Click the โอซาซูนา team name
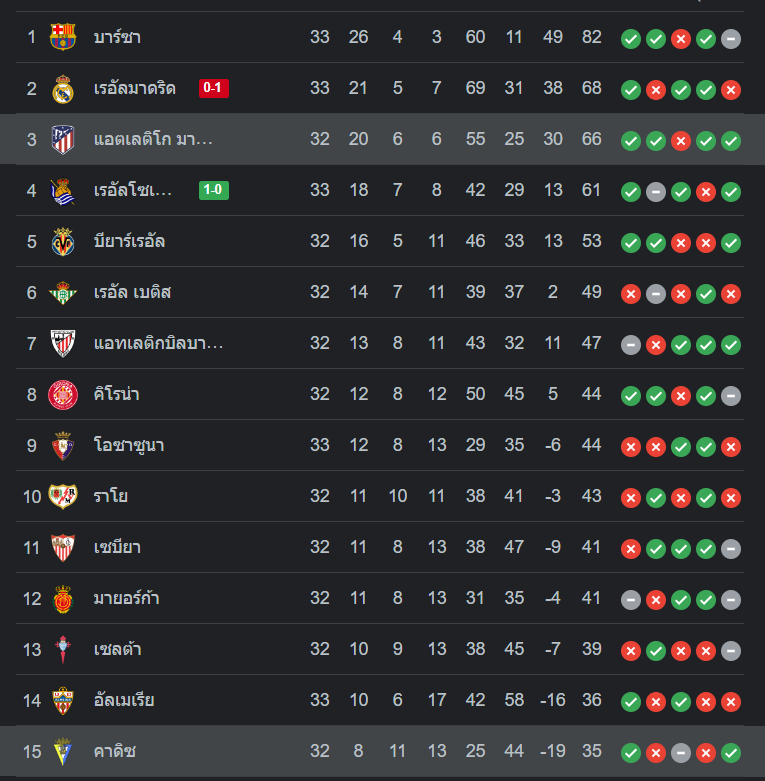Image resolution: width=765 pixels, height=781 pixels. point(128,446)
